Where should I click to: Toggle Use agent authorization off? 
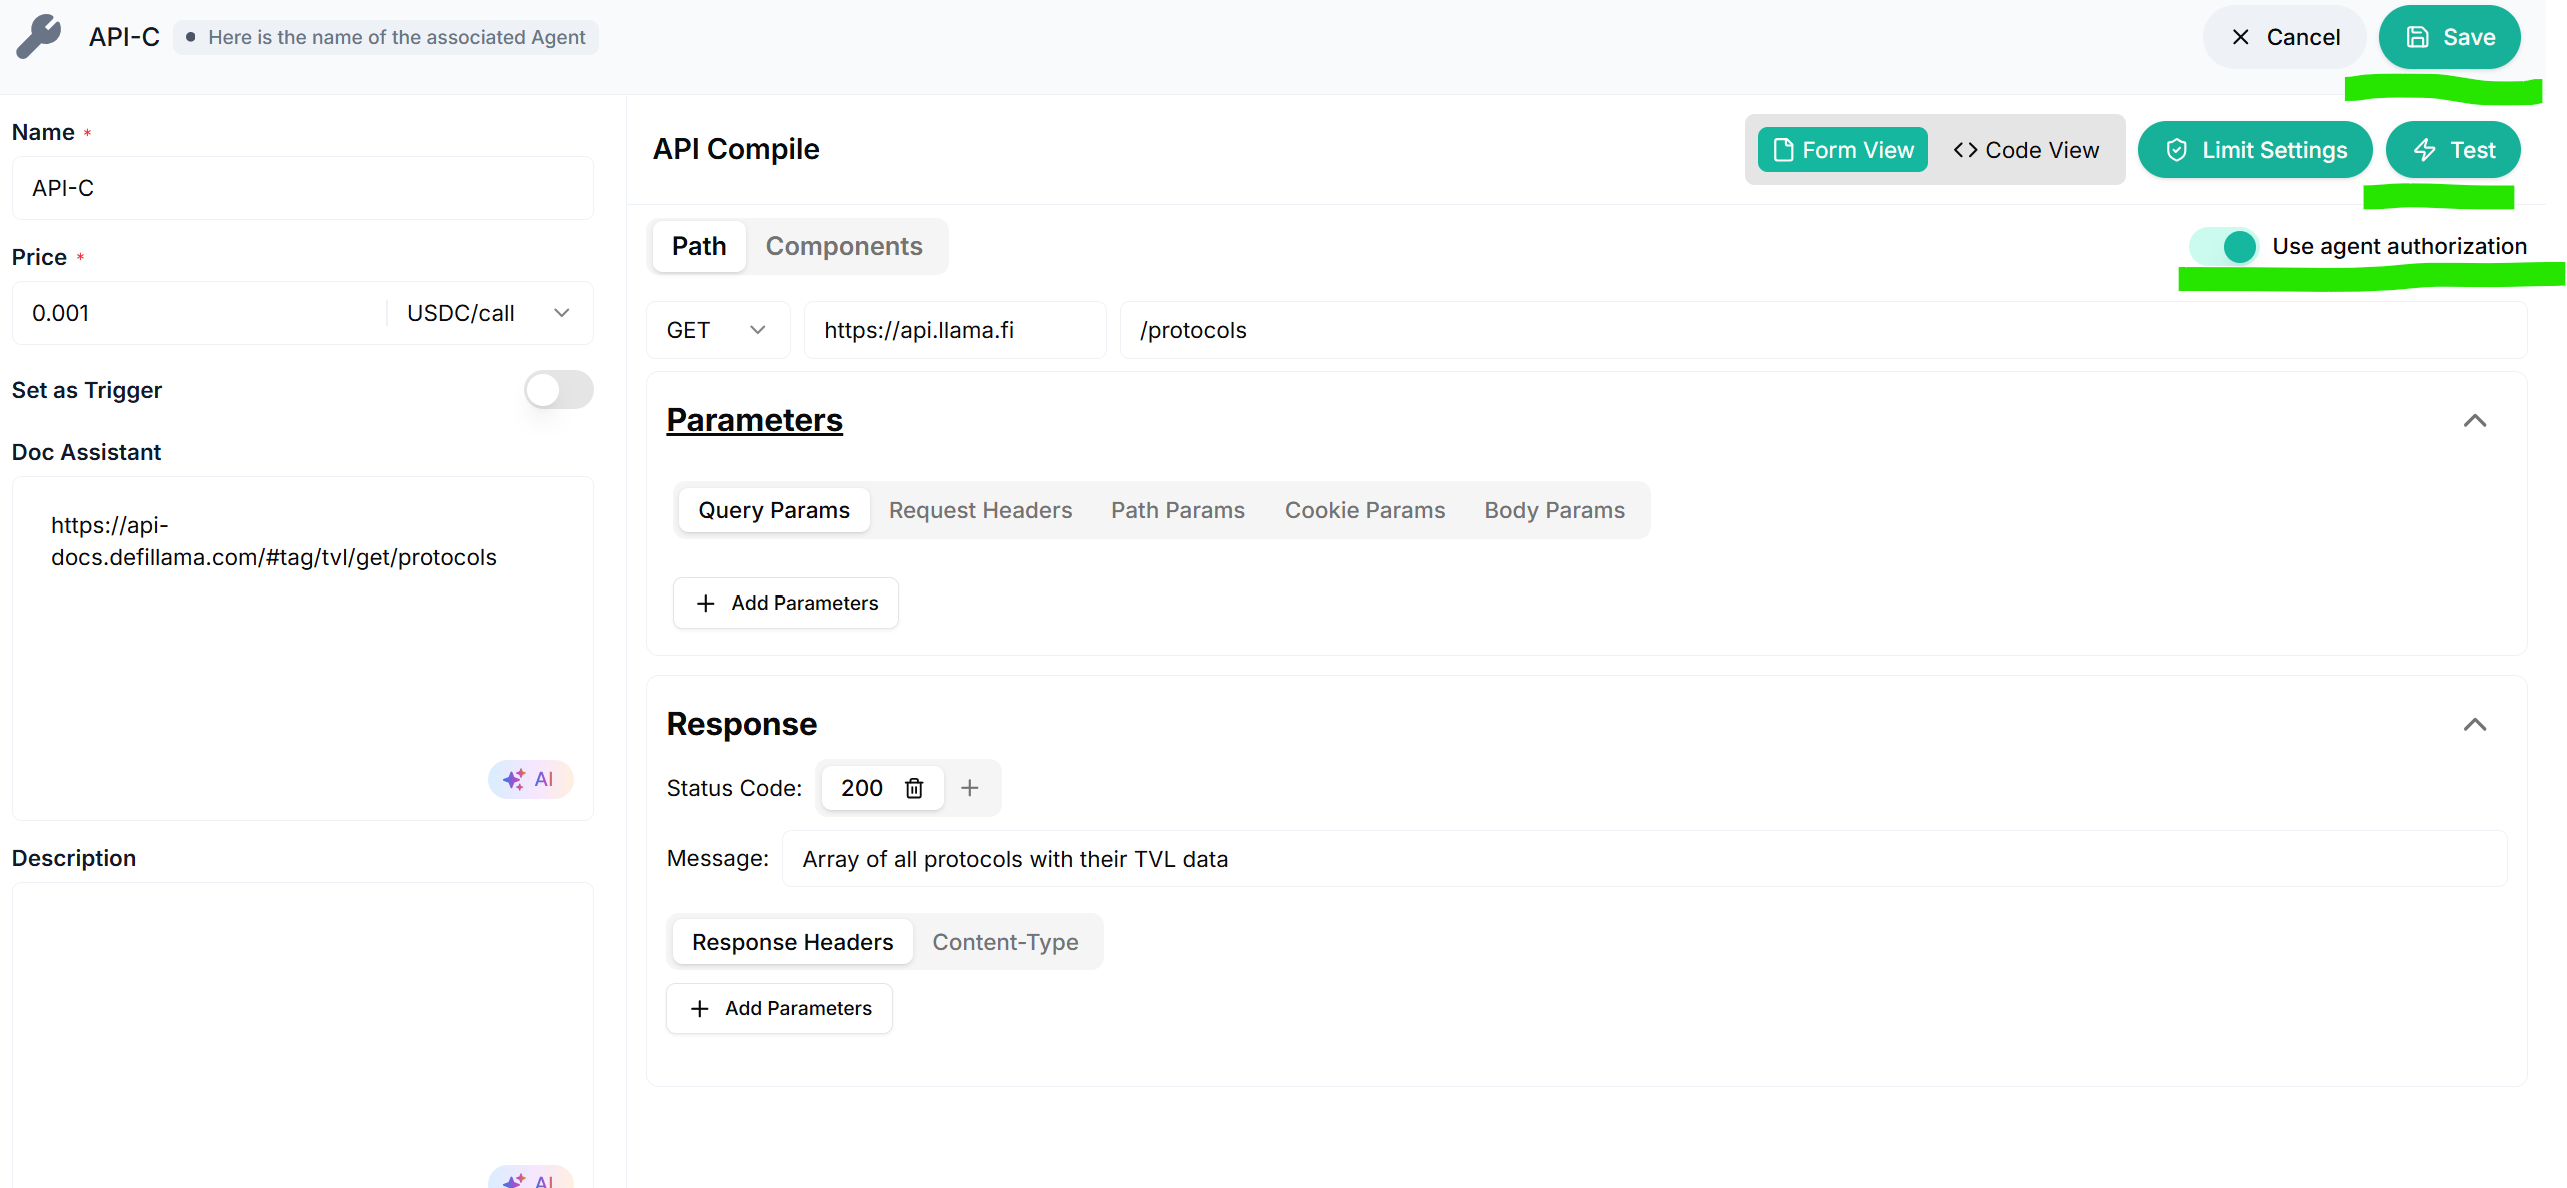click(2224, 246)
